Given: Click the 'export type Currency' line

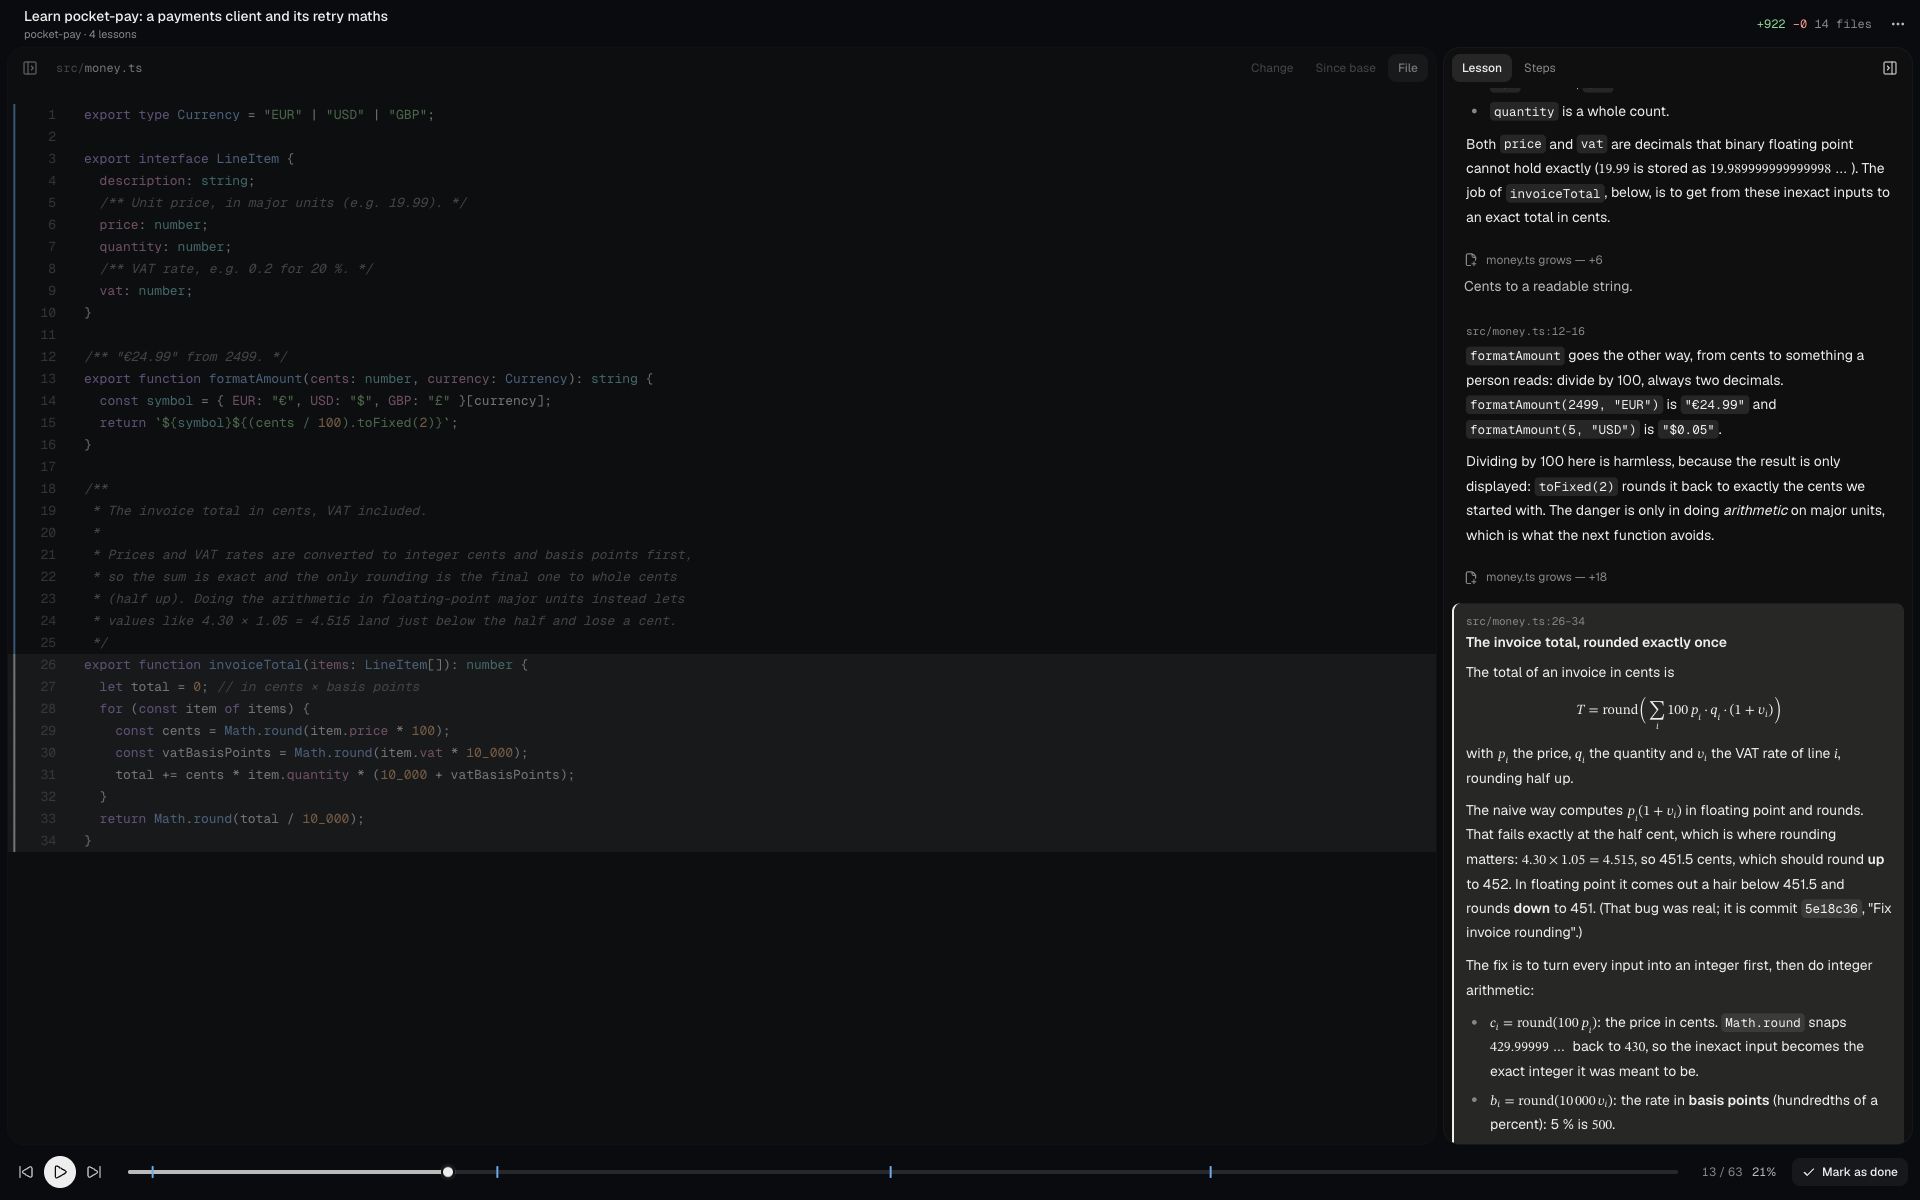Looking at the screenshot, I should tap(259, 115).
